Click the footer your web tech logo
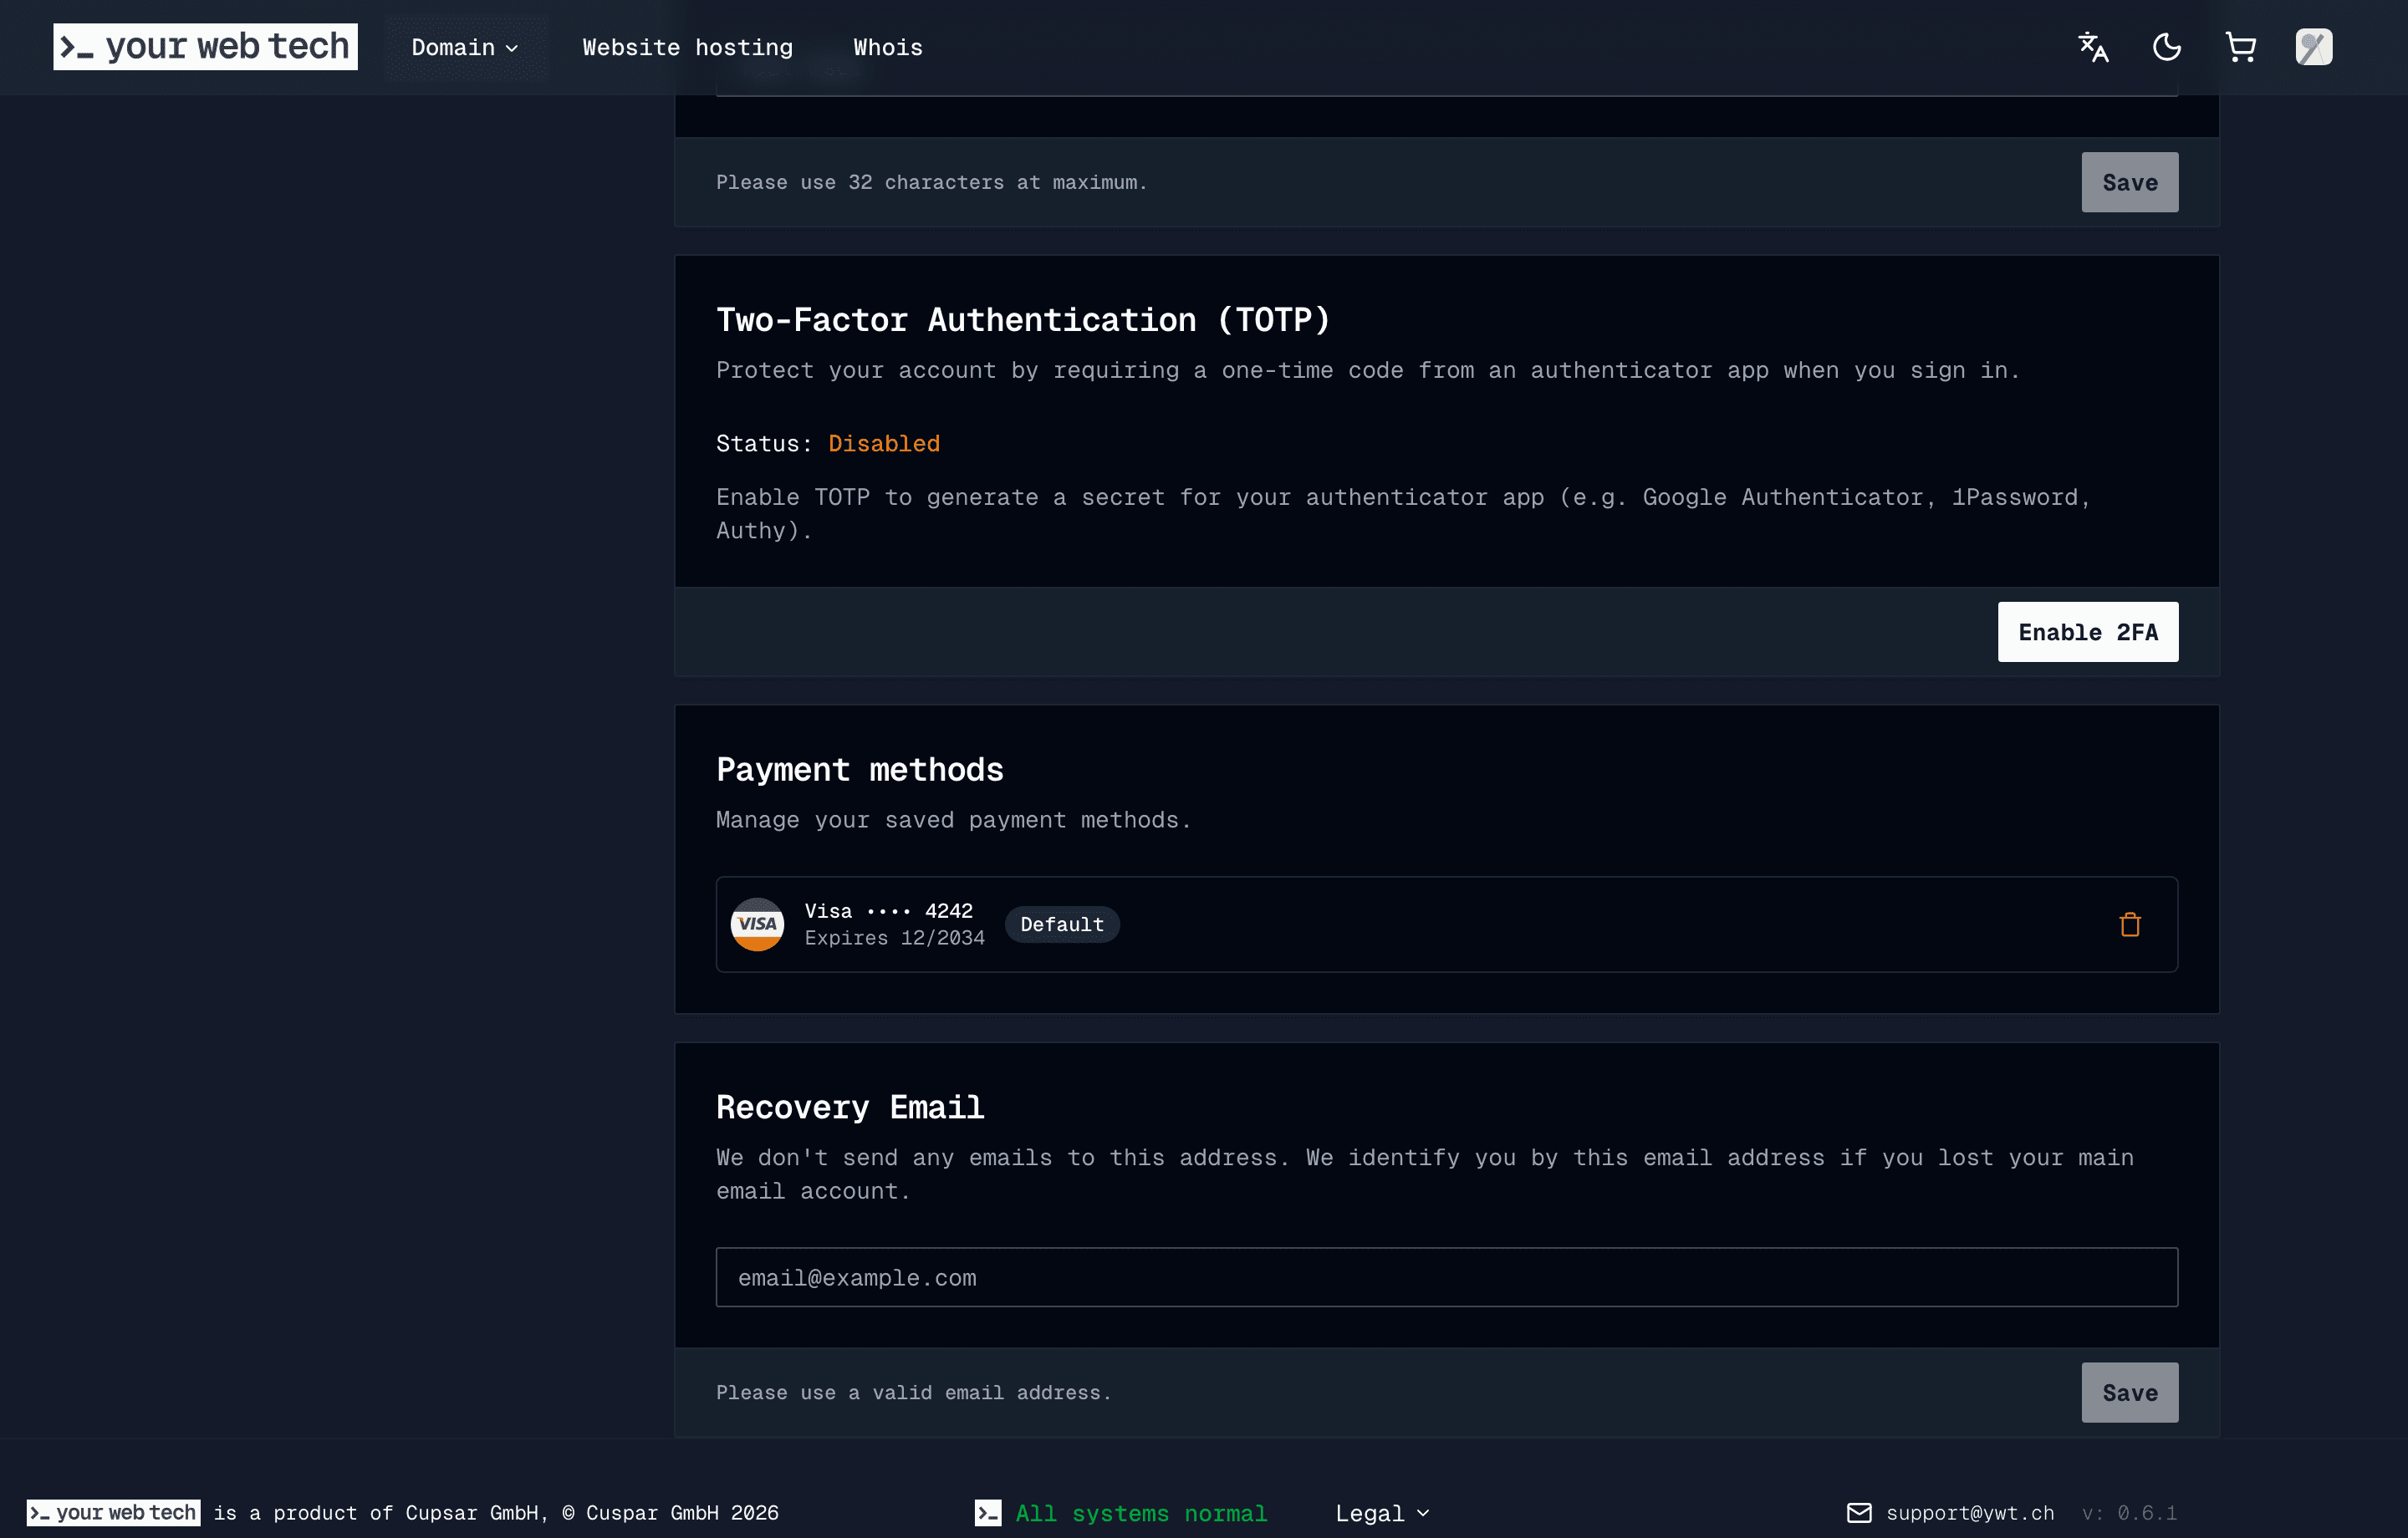The width and height of the screenshot is (2408, 1538). [113, 1512]
